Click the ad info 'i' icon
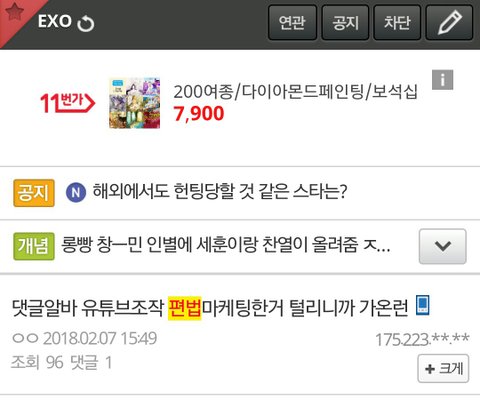This screenshot has width=480, height=400. coord(442,80)
